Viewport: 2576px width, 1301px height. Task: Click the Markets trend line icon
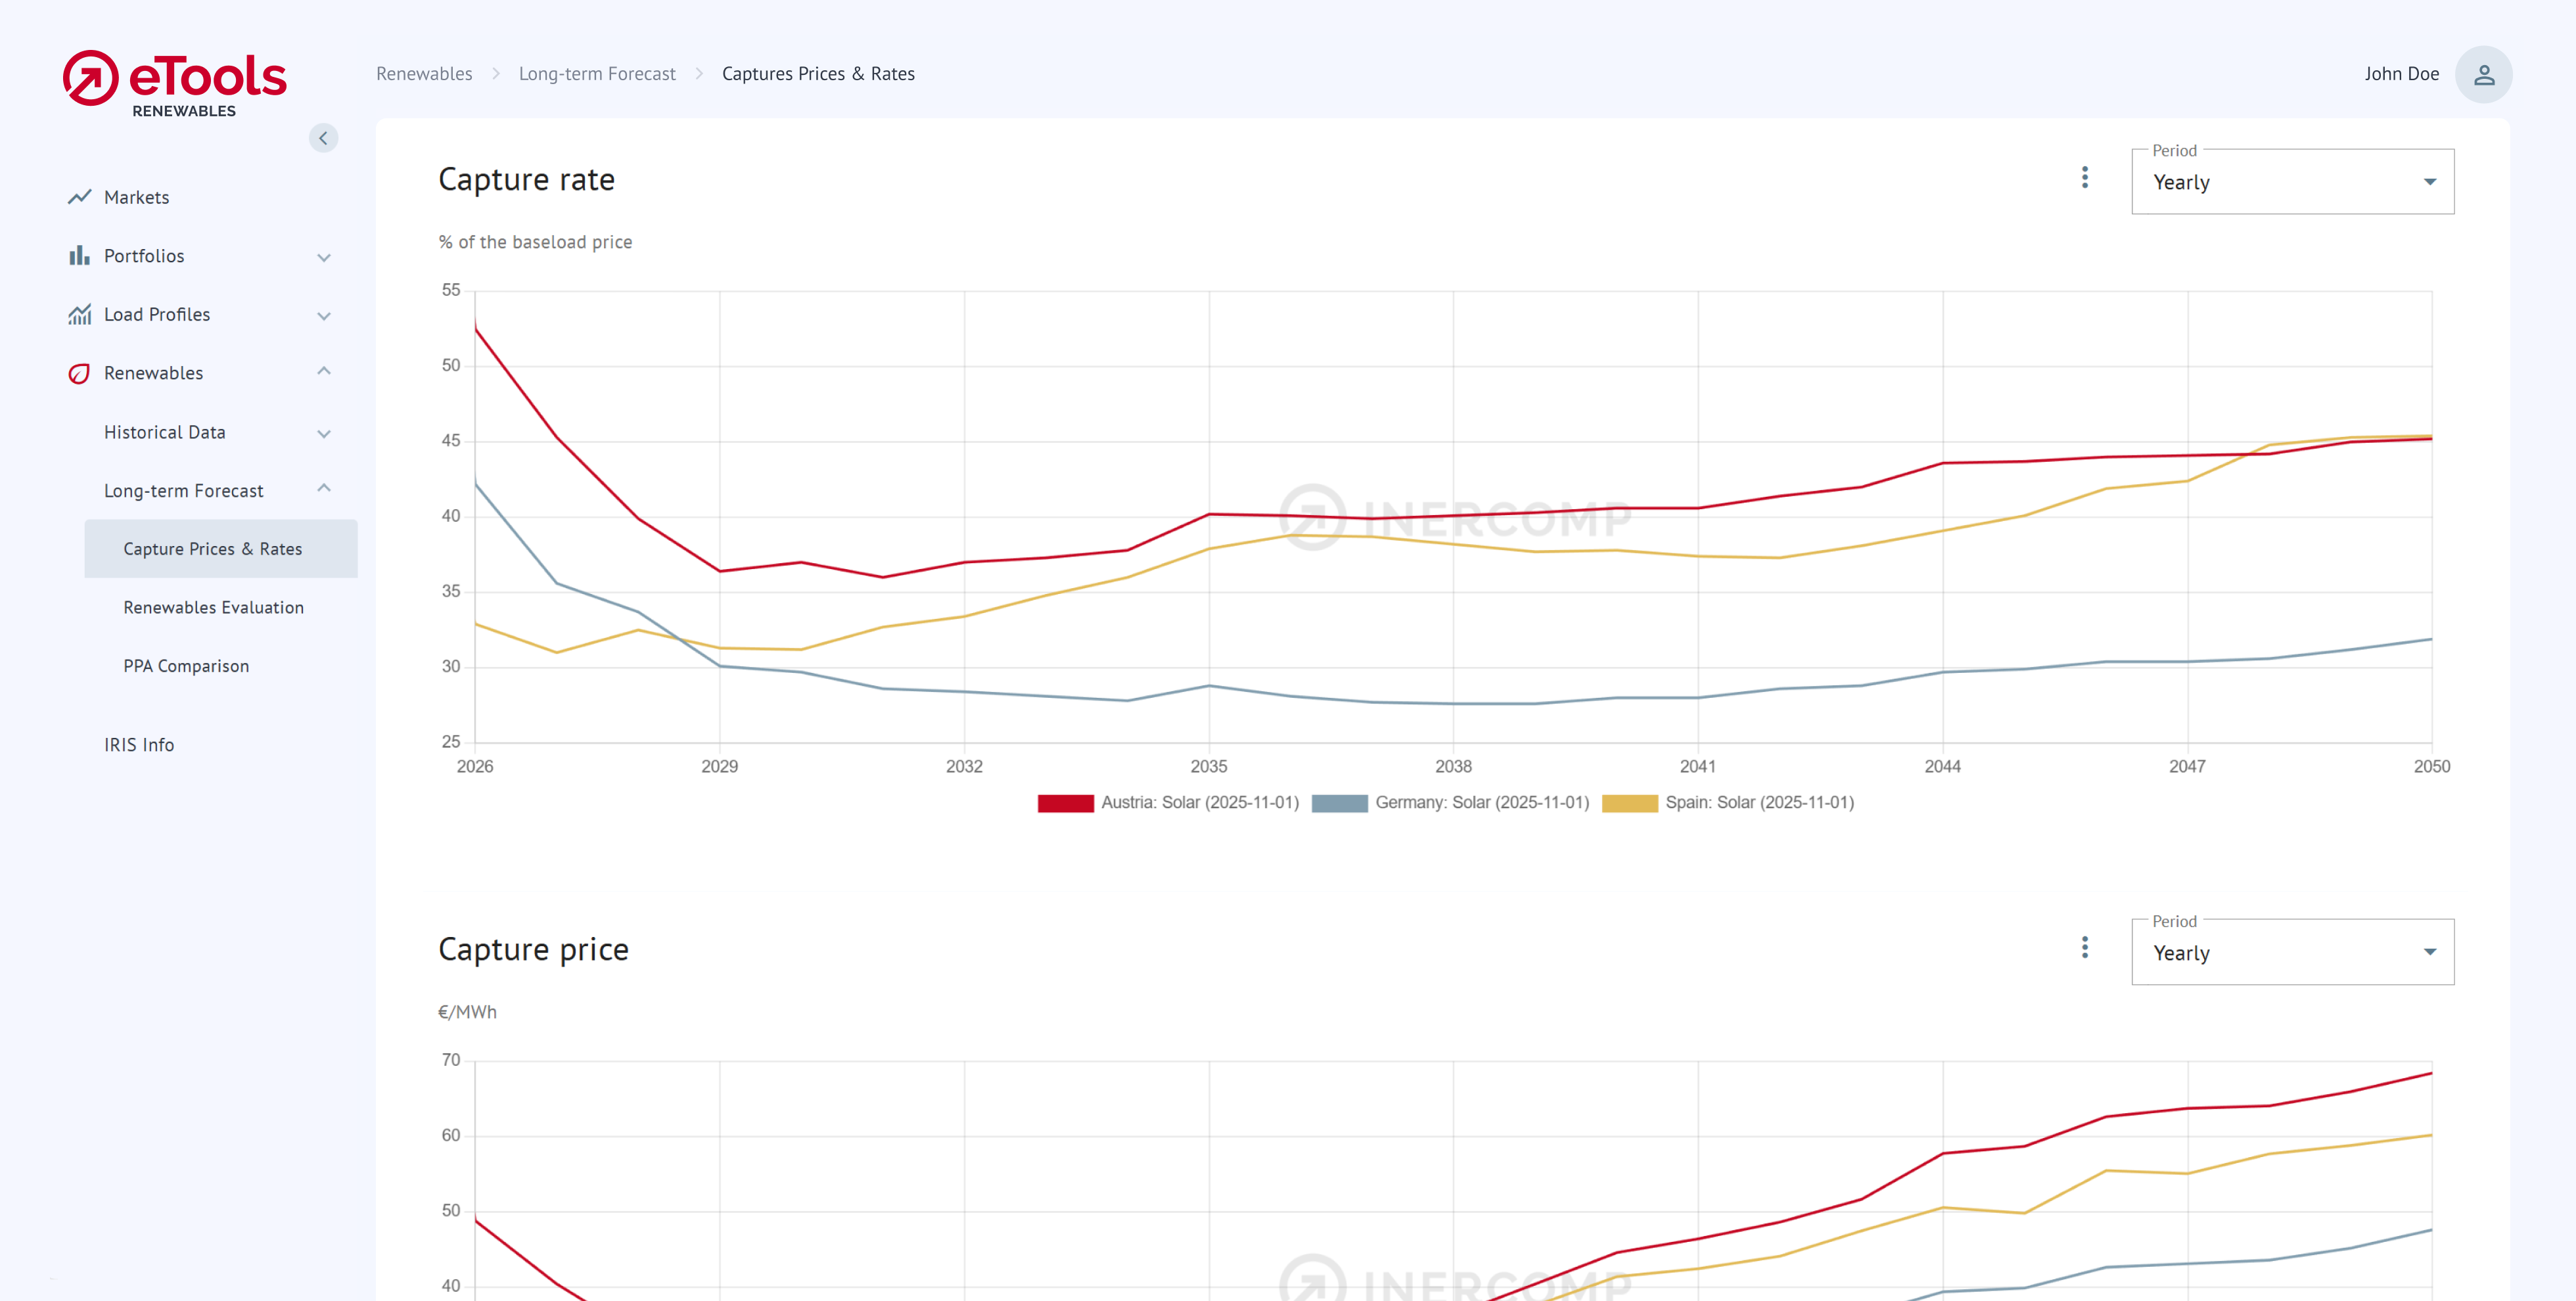[79, 197]
